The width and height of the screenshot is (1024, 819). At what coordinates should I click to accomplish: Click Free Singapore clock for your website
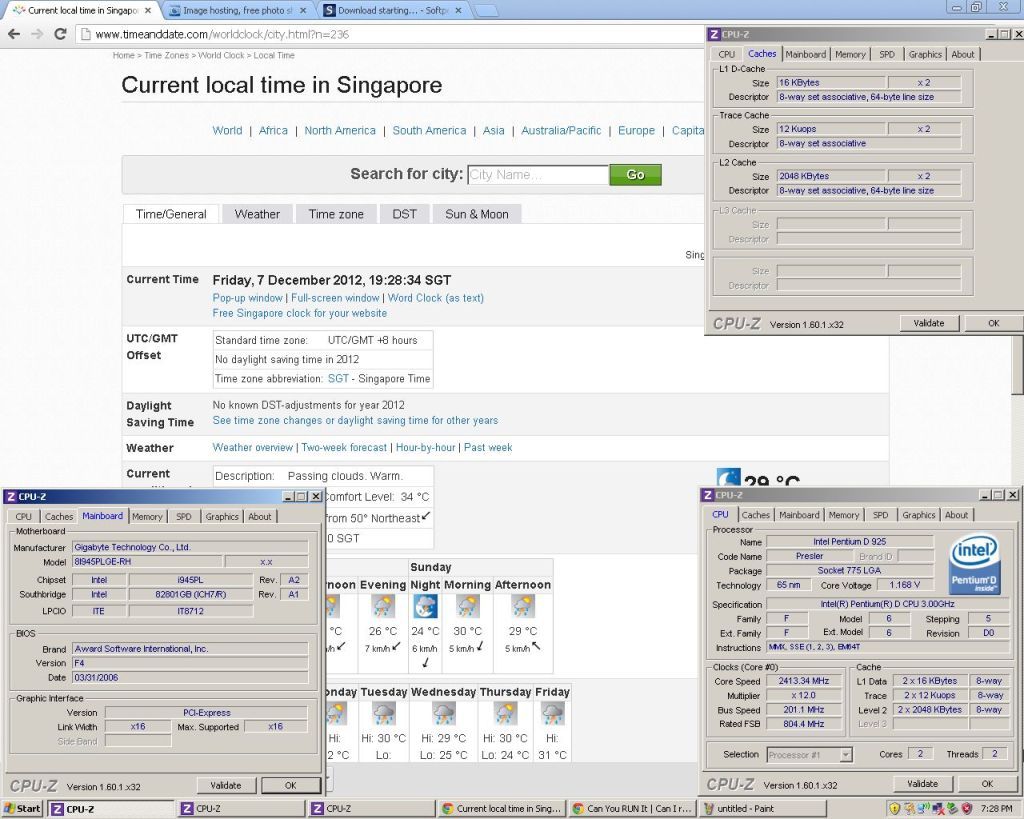299,313
